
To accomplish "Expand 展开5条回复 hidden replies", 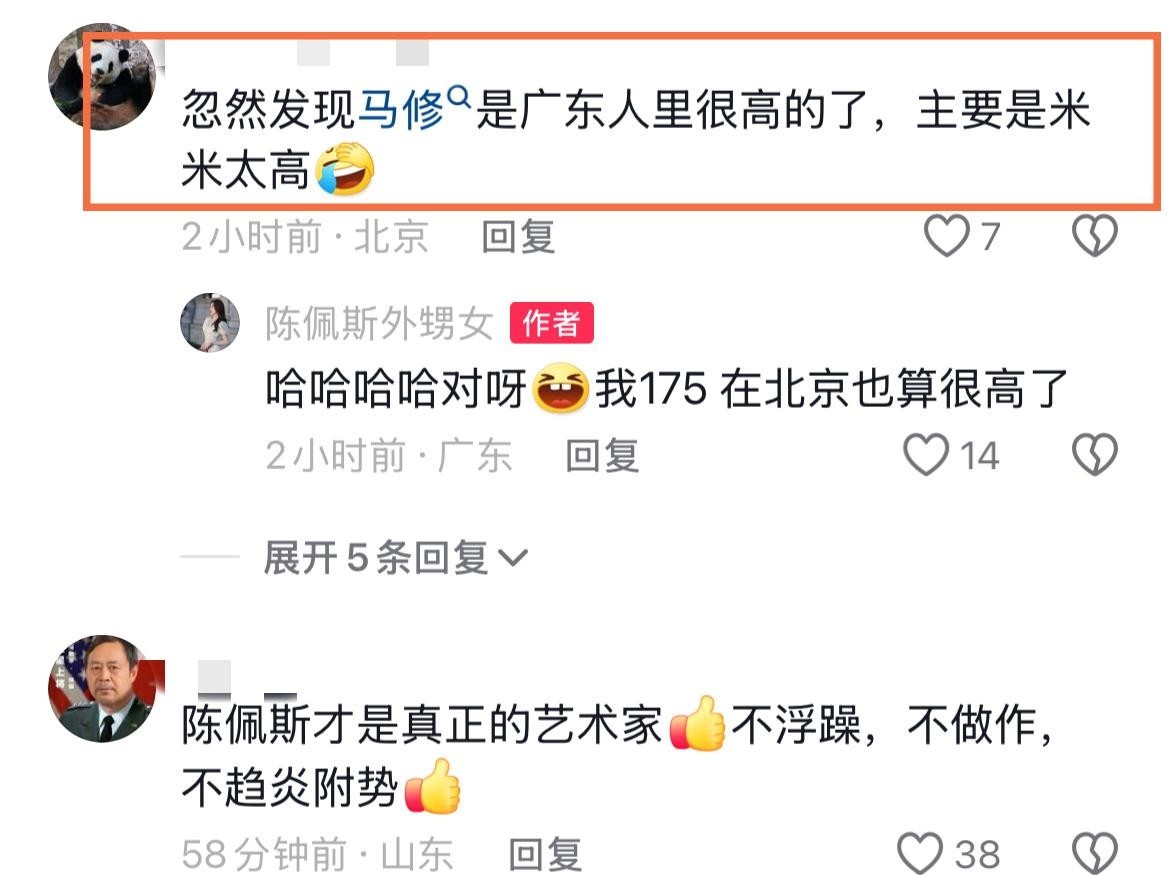I will tap(395, 557).
